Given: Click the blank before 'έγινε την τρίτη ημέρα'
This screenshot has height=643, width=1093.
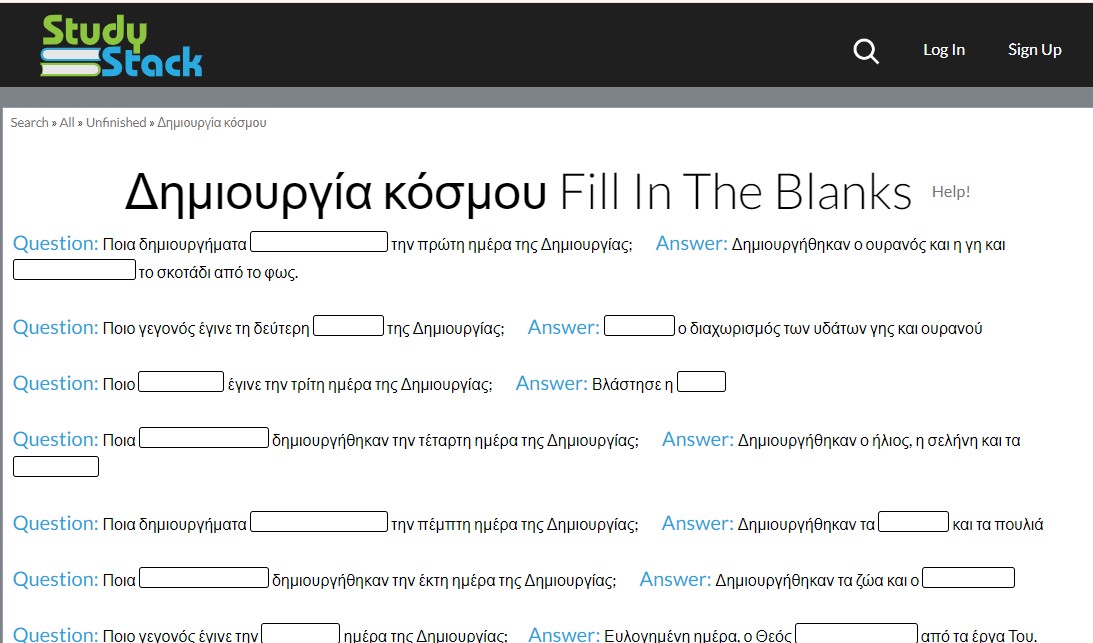Looking at the screenshot, I should pos(181,382).
